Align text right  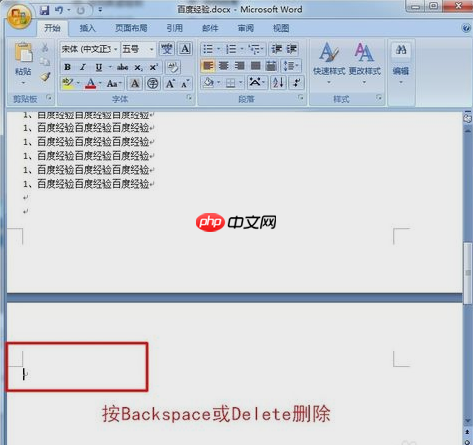tap(239, 66)
